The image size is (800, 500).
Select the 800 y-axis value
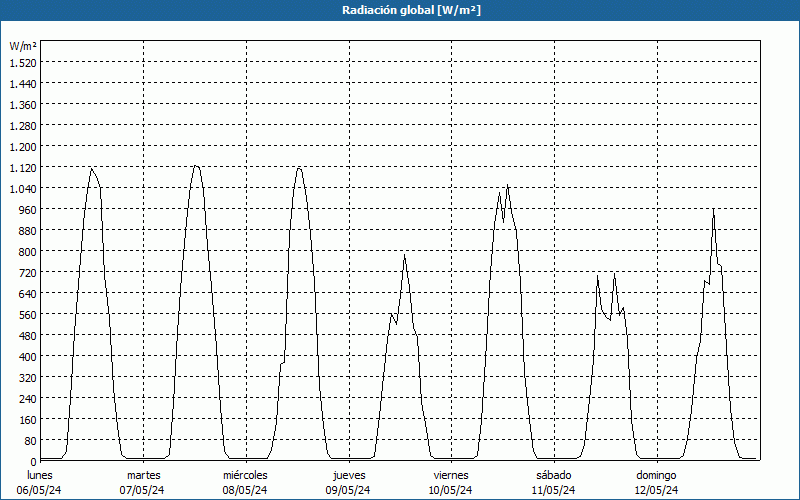[28, 252]
